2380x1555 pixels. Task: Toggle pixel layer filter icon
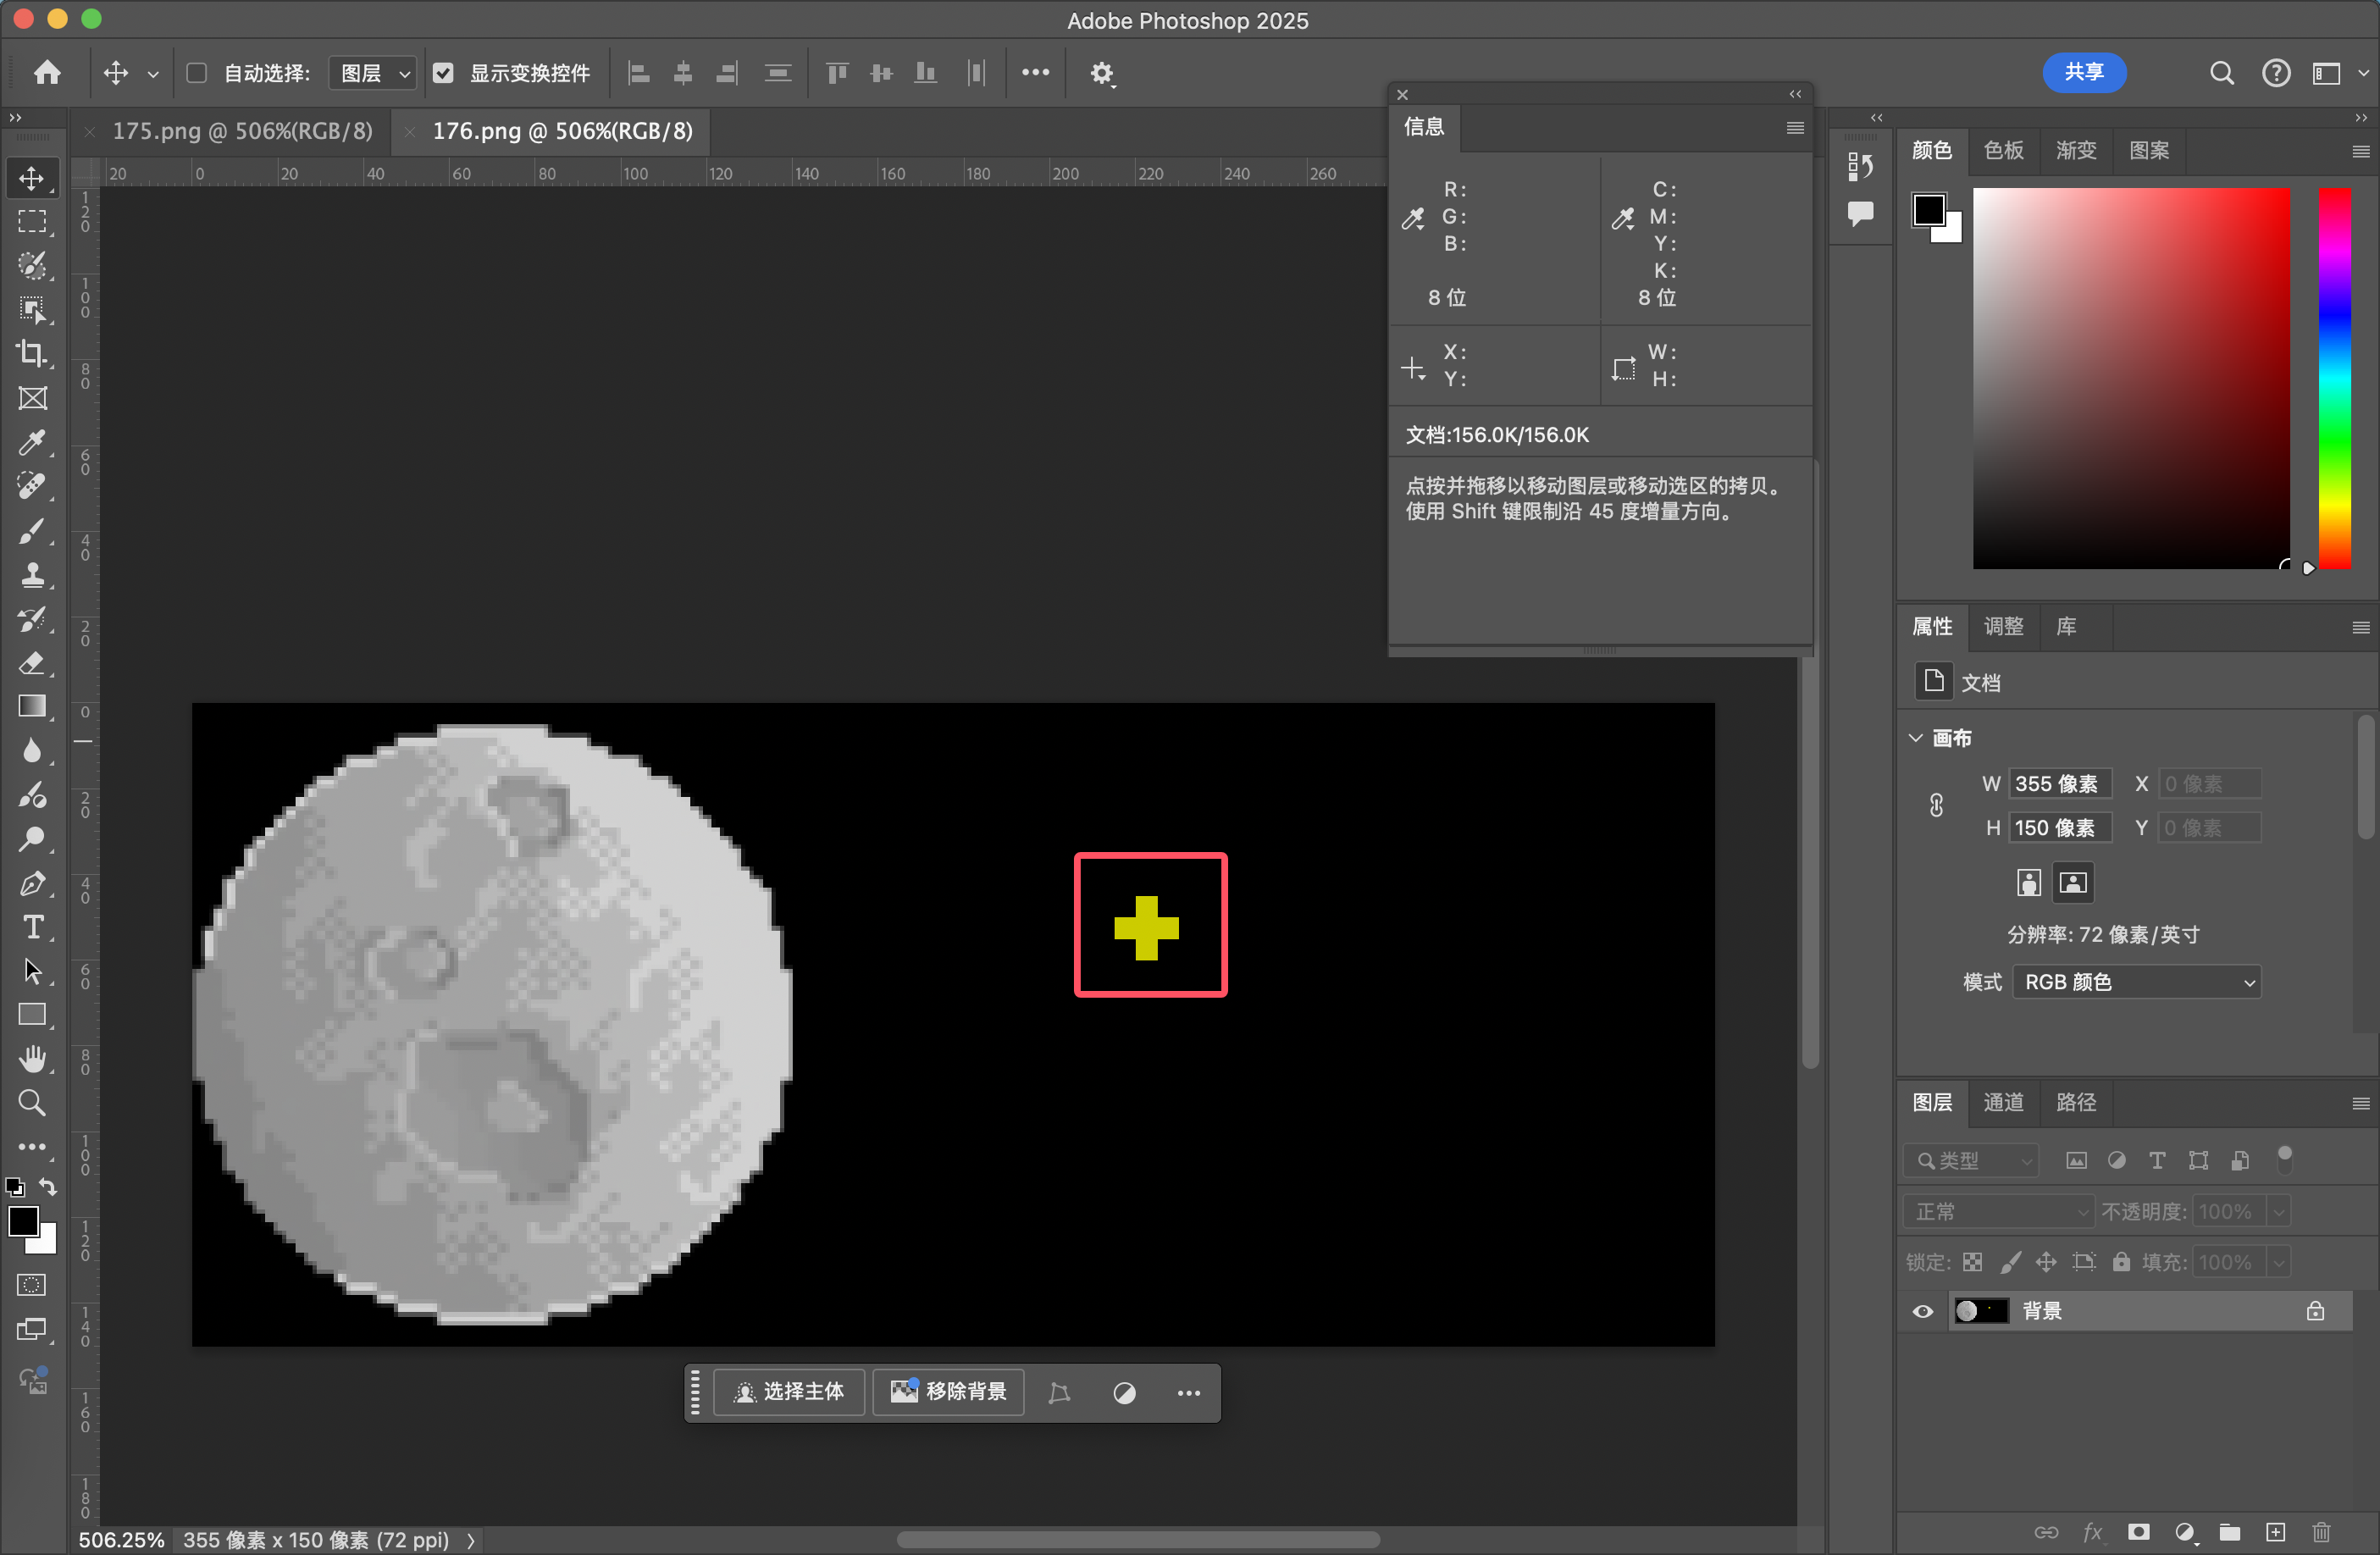(2076, 1160)
